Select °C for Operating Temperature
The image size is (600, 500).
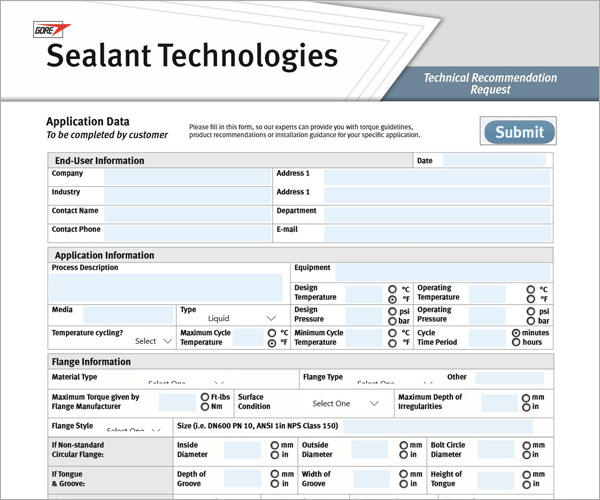click(530, 289)
